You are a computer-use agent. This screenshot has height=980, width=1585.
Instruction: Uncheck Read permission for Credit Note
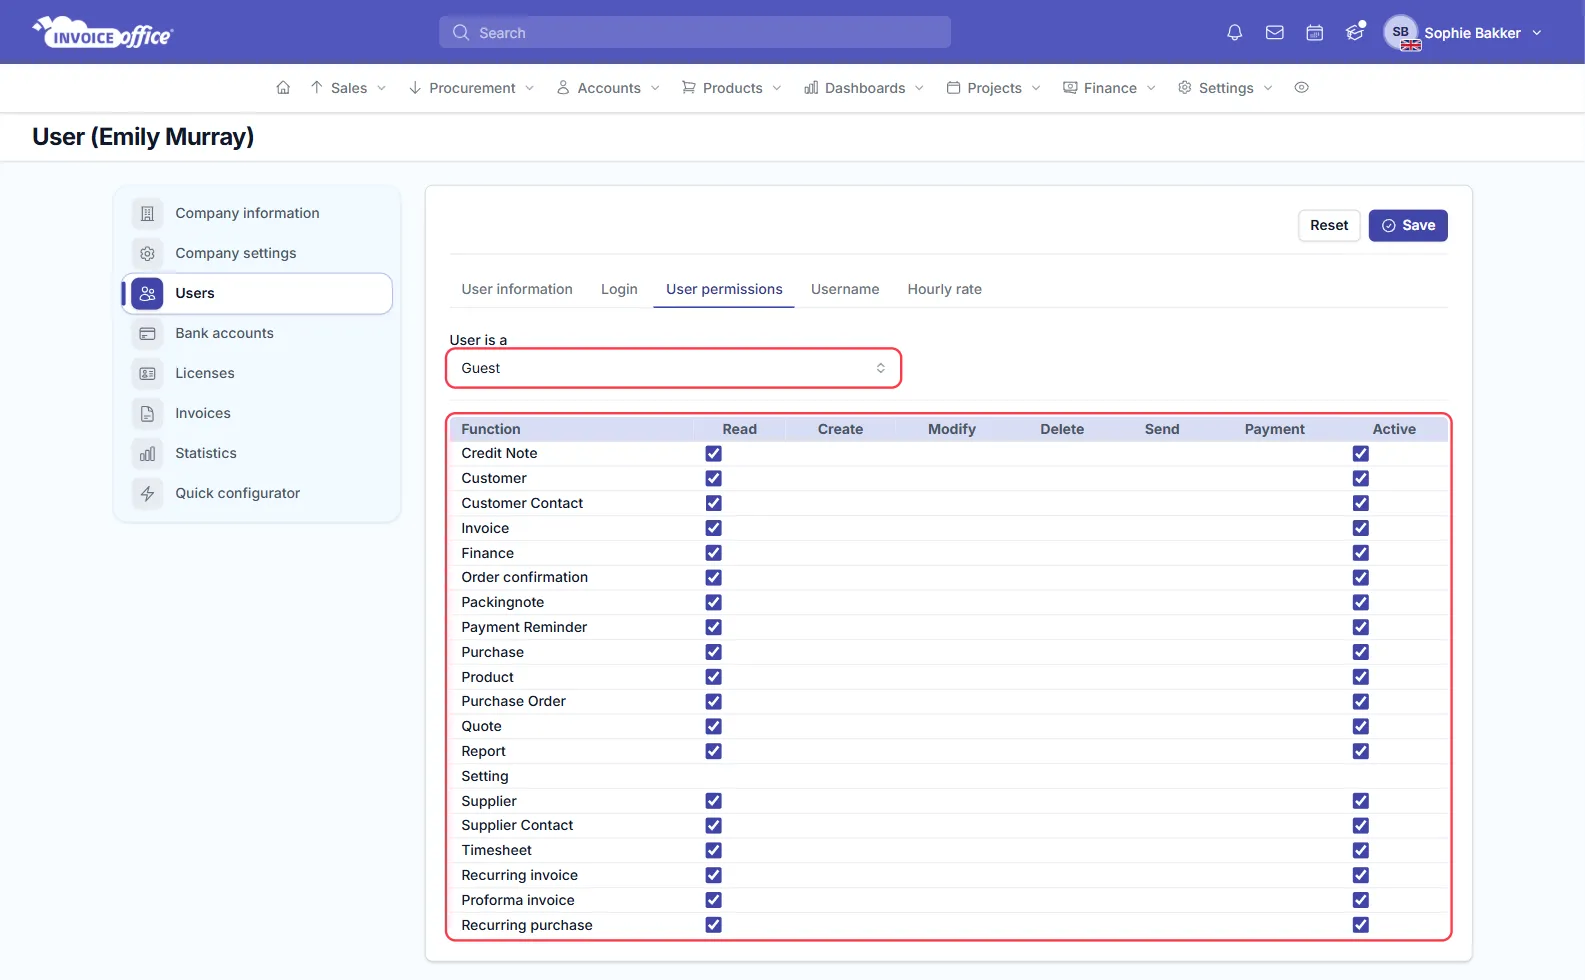pos(713,453)
